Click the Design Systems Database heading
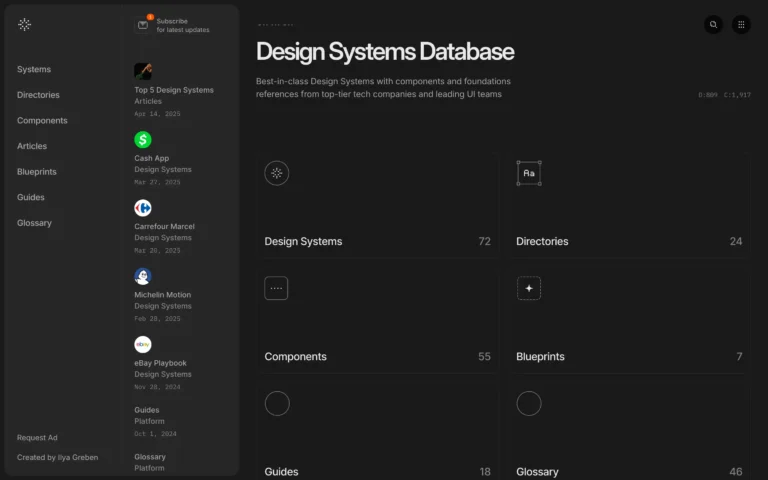Viewport: 768px width, 480px height. (x=385, y=51)
